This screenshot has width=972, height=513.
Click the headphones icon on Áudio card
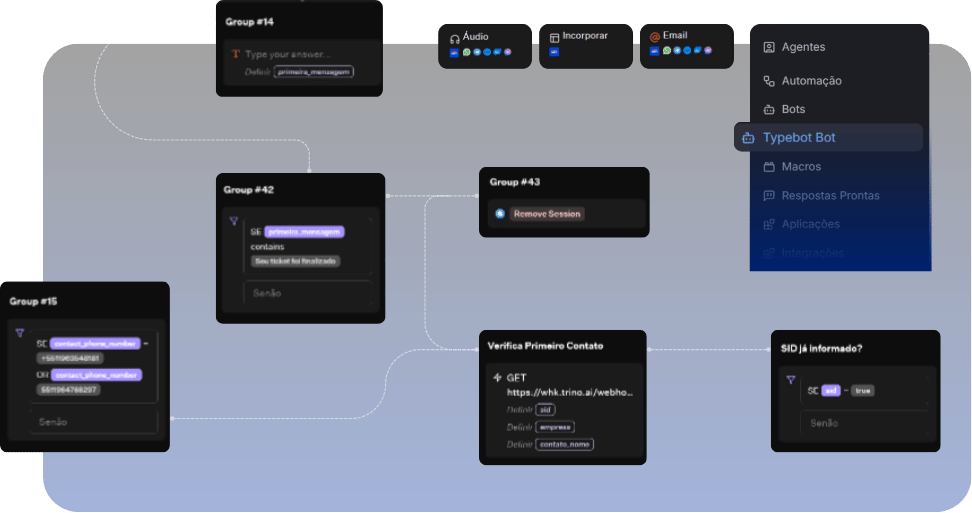click(455, 37)
